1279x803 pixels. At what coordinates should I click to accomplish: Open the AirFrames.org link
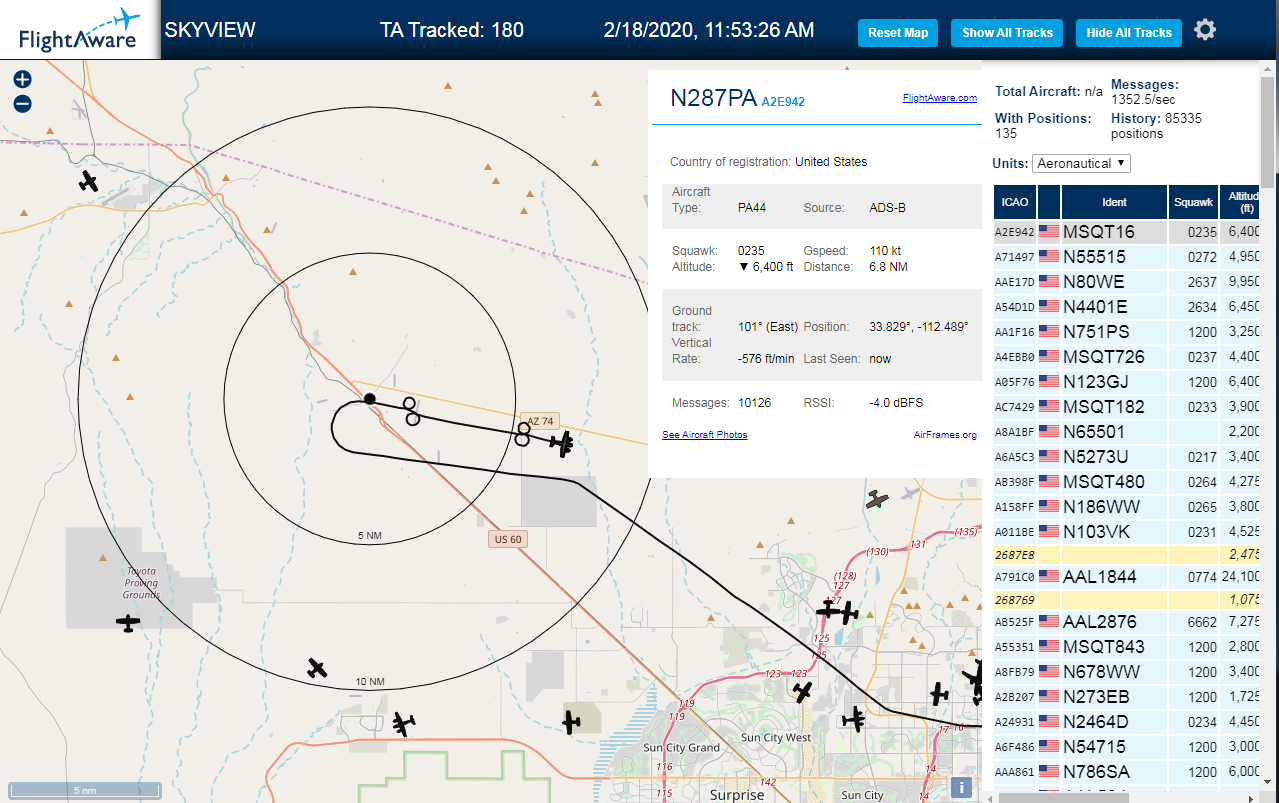point(945,435)
